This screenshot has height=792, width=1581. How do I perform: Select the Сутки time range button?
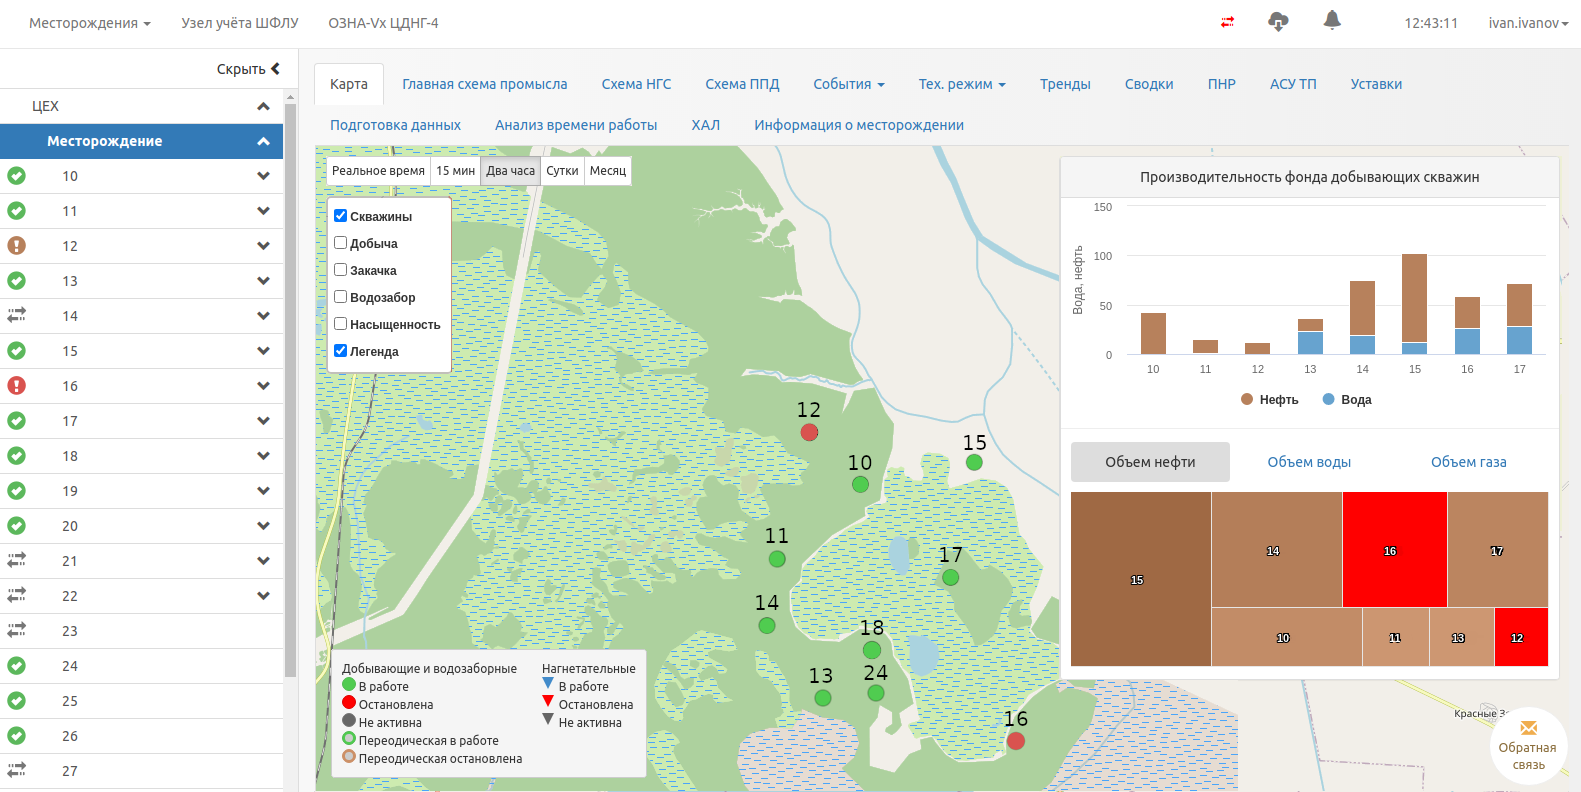tap(562, 171)
